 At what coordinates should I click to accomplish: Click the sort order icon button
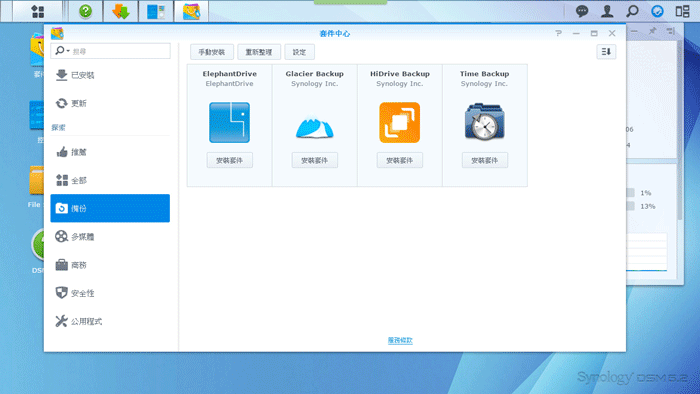606,52
